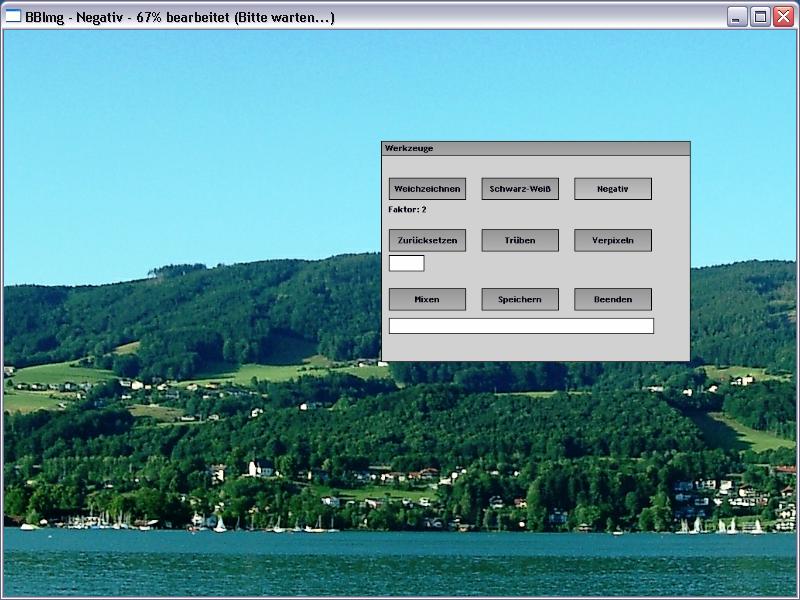This screenshot has width=800, height=600.
Task: Quit the program via Beenden
Action: 612,299
